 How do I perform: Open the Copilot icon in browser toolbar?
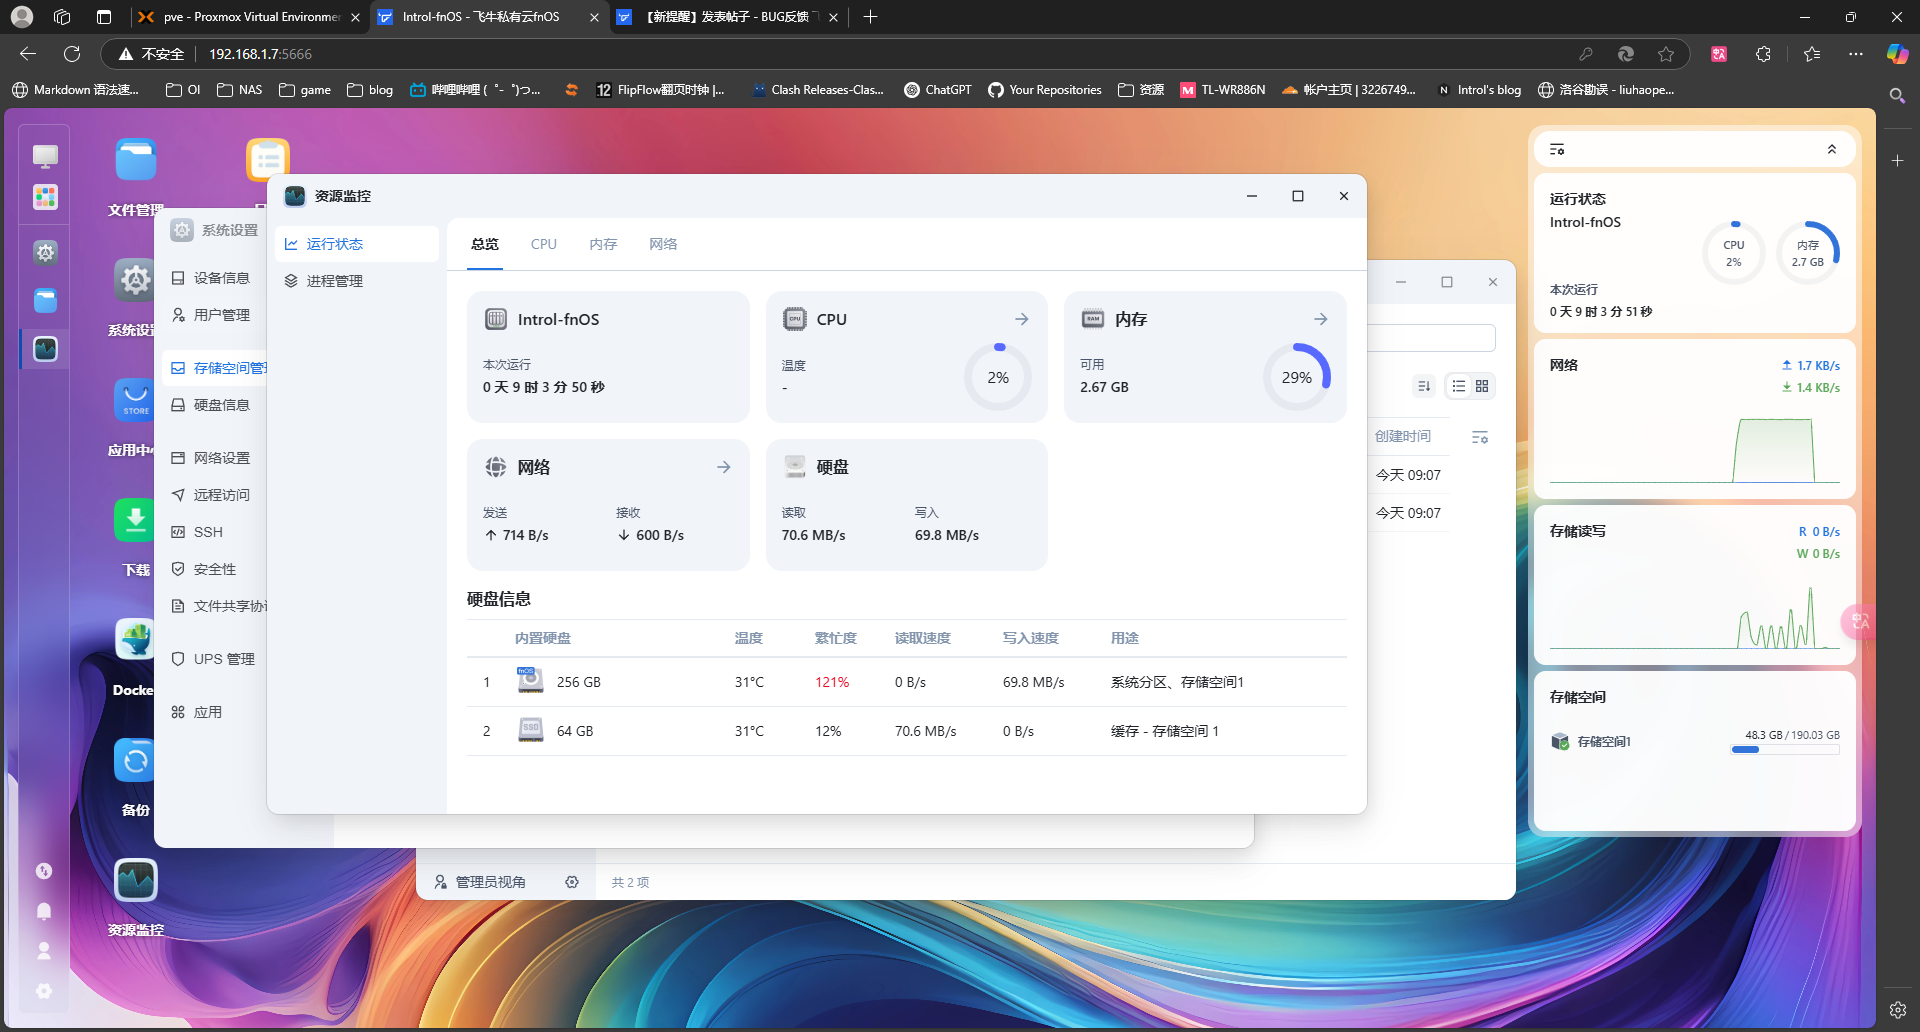(x=1897, y=54)
